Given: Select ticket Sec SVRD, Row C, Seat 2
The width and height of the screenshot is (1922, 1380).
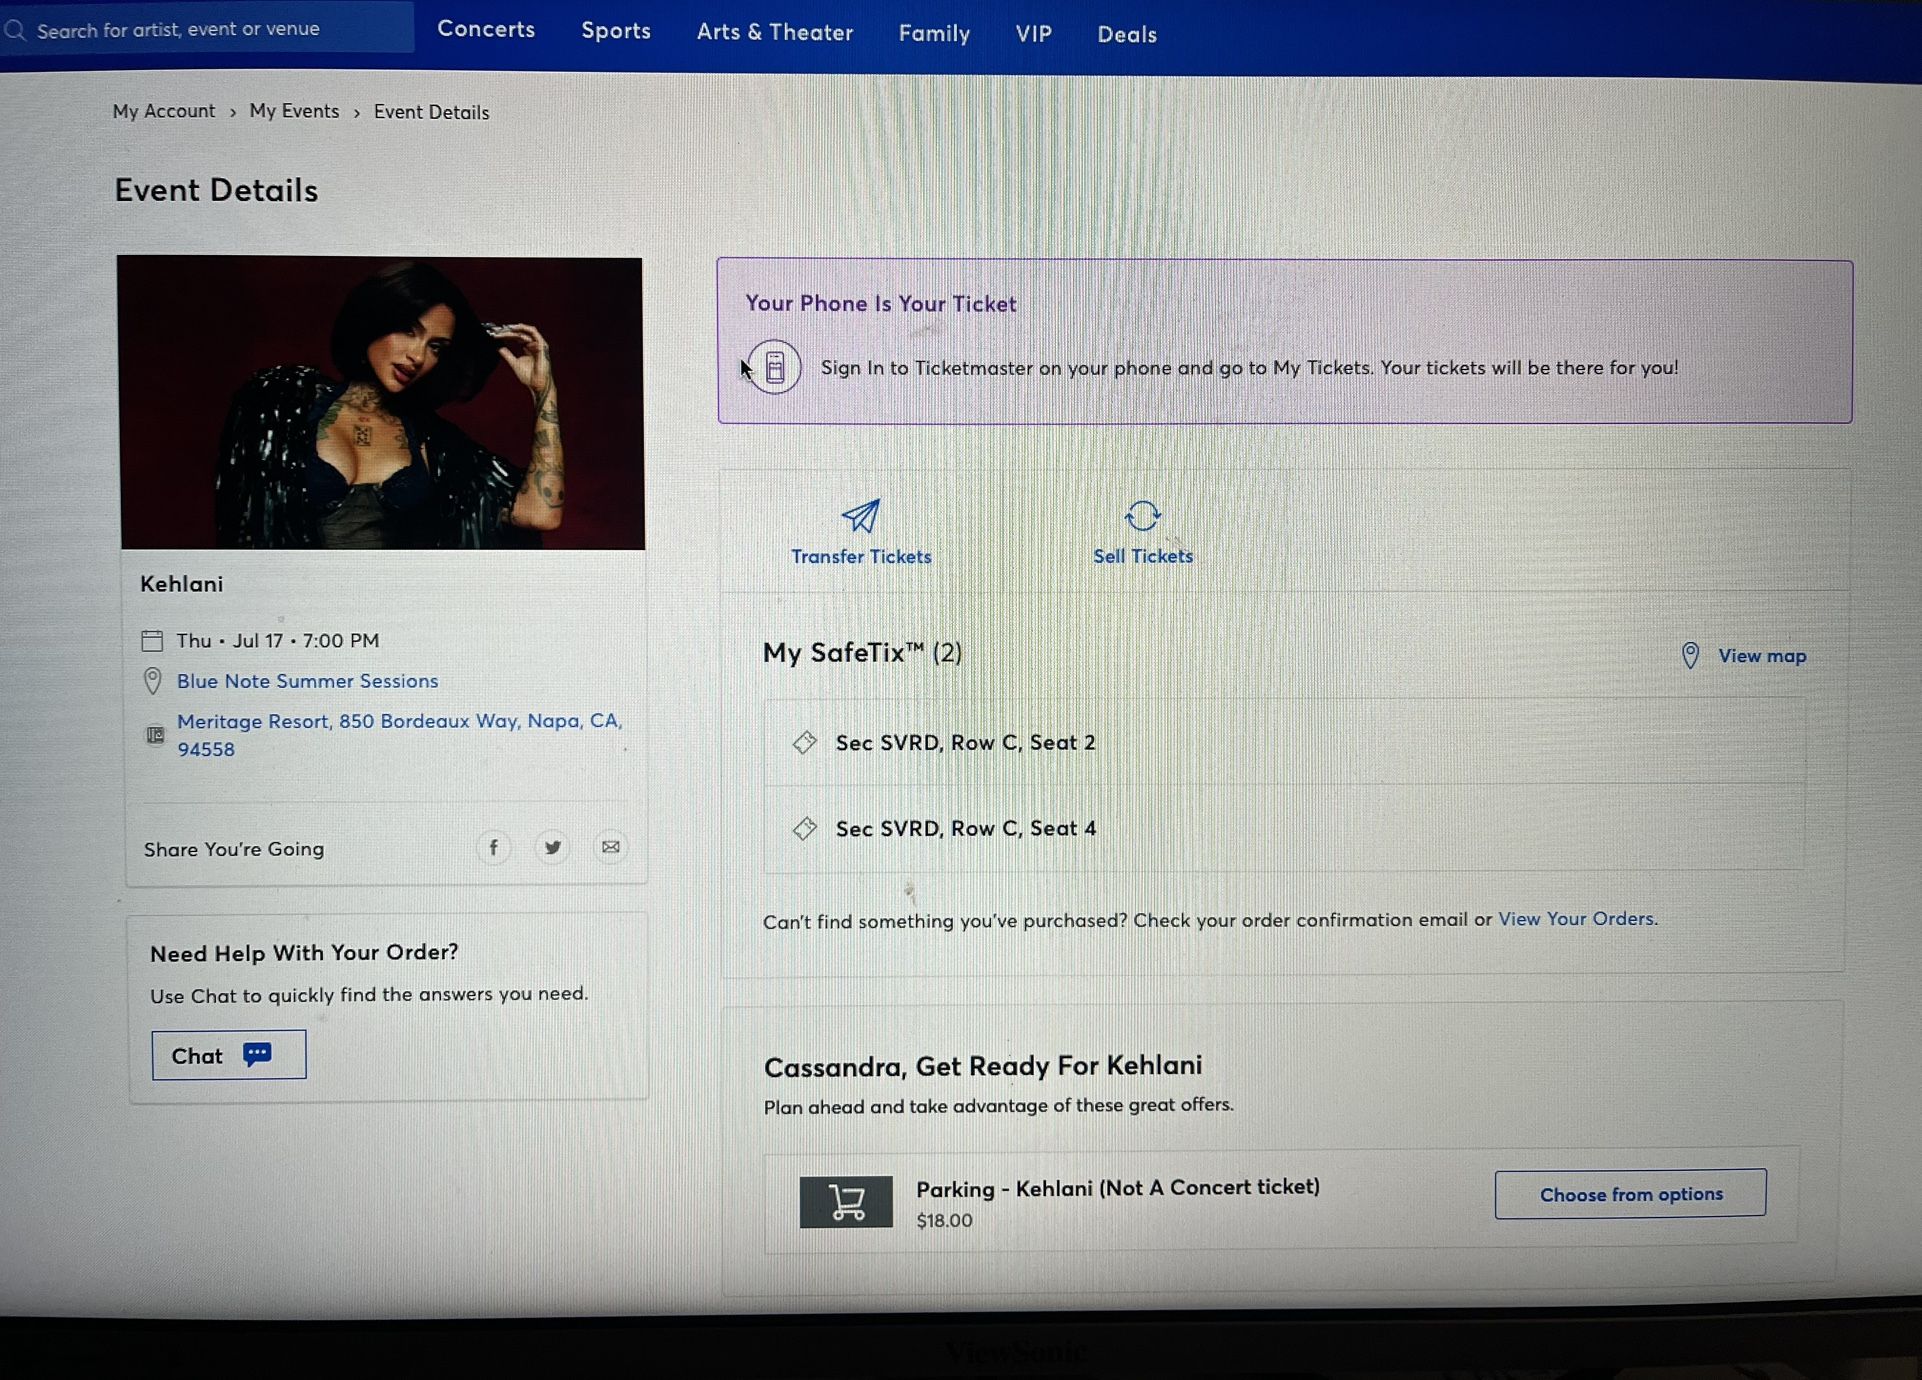Looking at the screenshot, I should [1284, 742].
